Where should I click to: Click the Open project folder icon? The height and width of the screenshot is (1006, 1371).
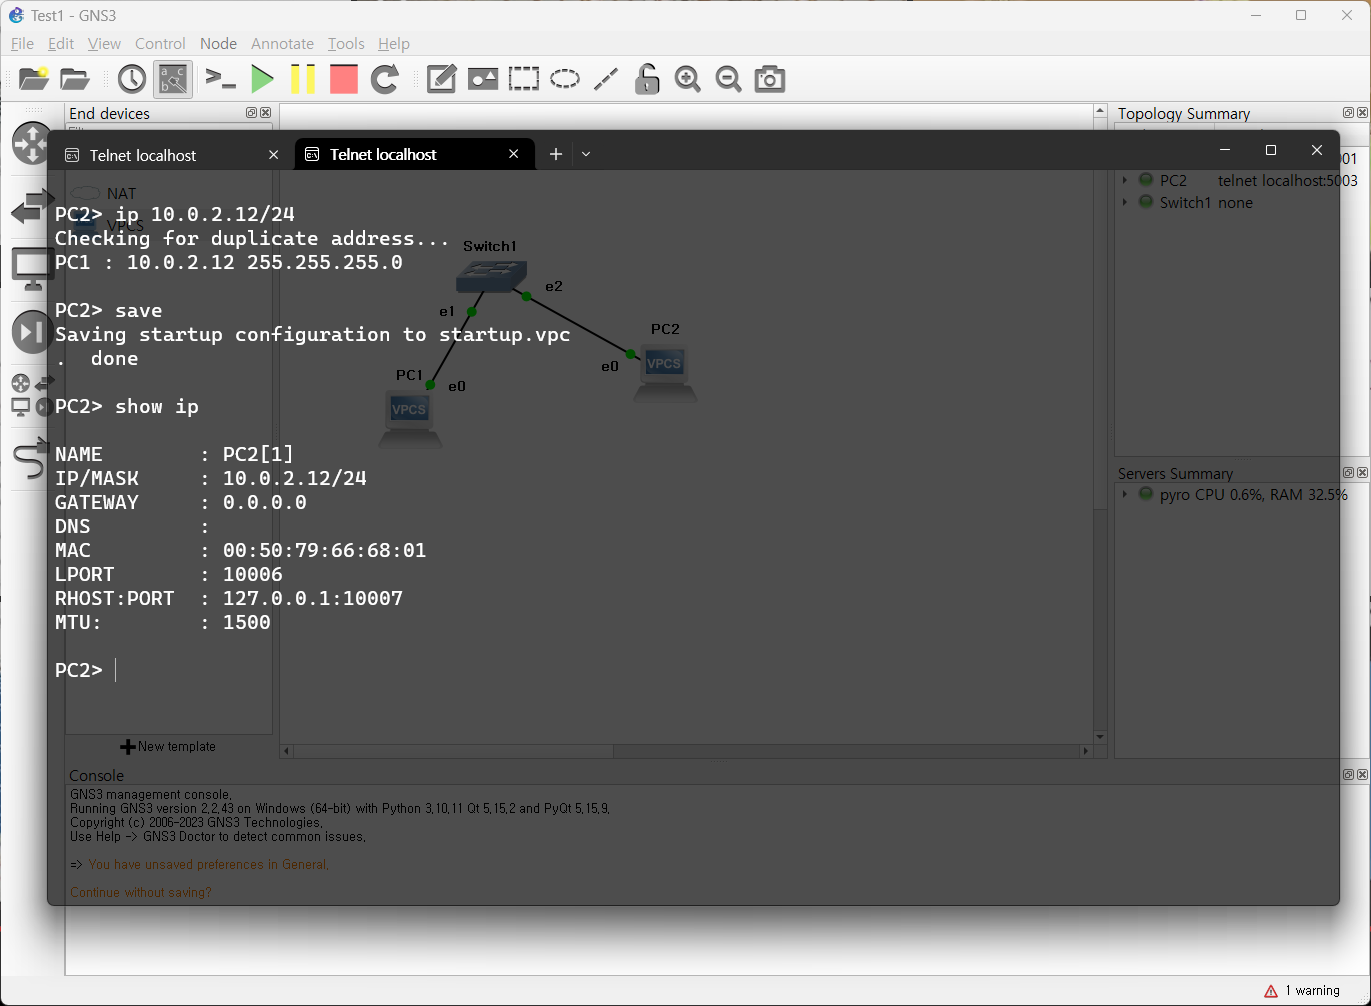point(75,79)
